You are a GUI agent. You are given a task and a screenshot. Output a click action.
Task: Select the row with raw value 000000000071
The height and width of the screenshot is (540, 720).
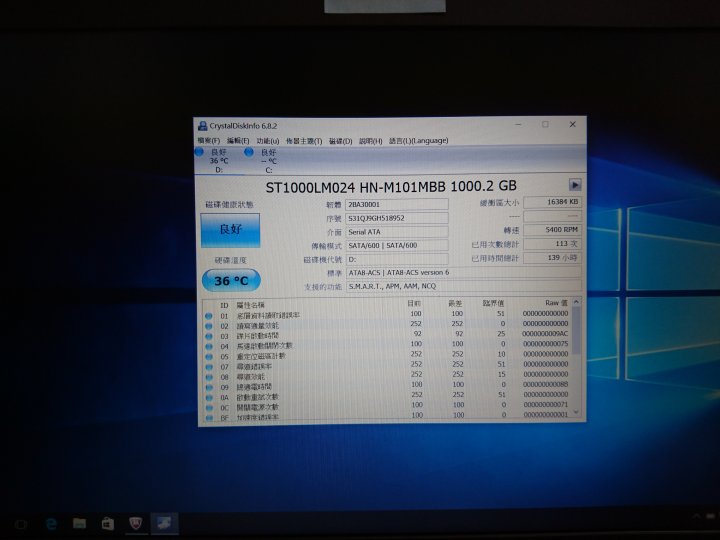(x=387, y=405)
